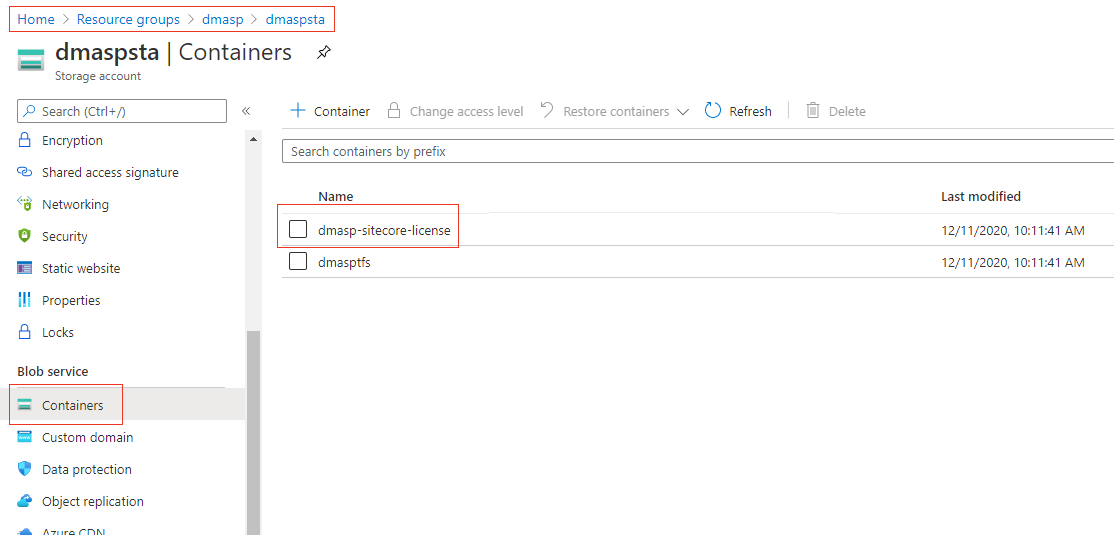The height and width of the screenshot is (545, 1114).
Task: Open dmasp resource group breadcrumb
Action: 222,19
